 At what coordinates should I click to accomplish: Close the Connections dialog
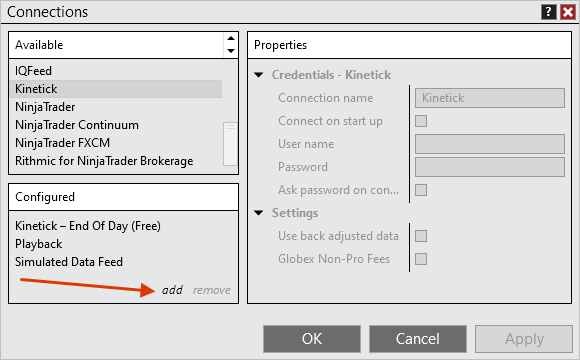pos(568,12)
